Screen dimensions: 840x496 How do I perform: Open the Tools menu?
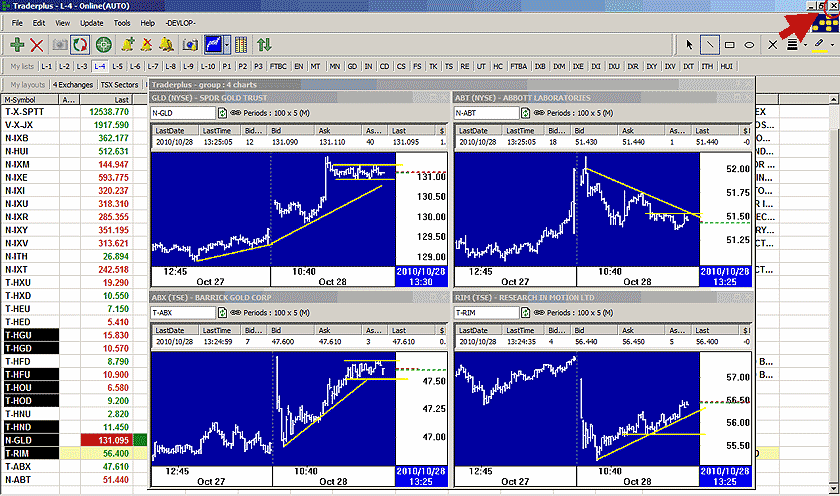pos(122,23)
